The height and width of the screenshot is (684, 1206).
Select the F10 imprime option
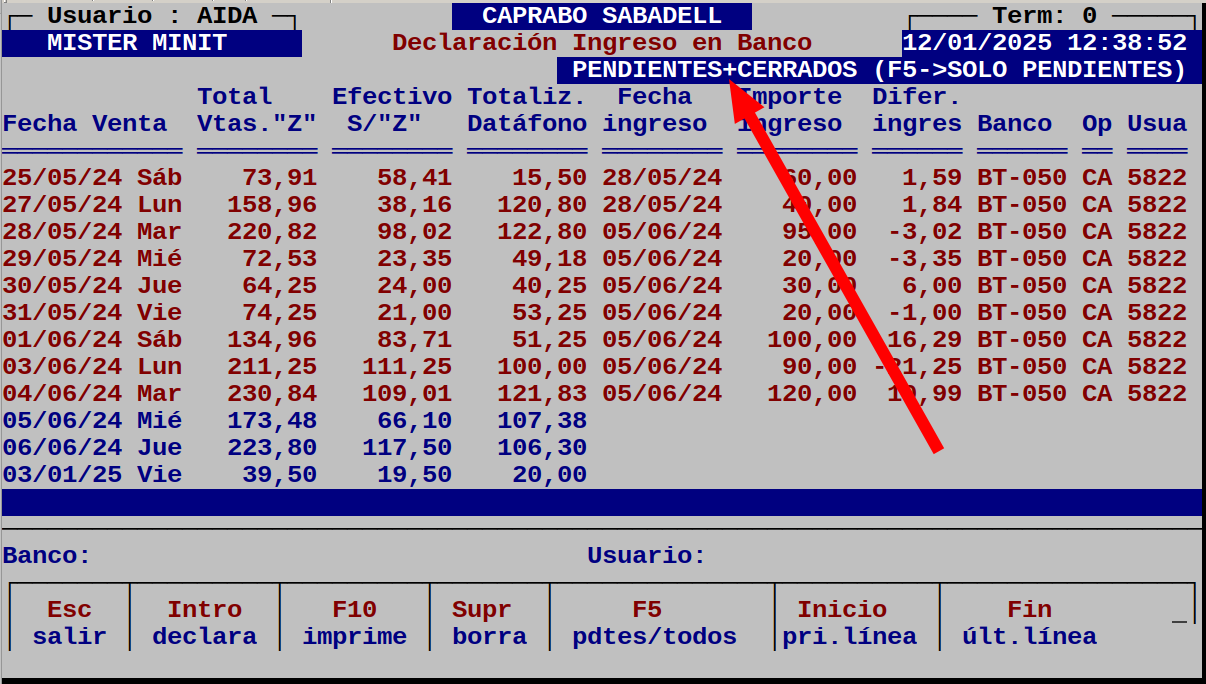click(x=354, y=622)
